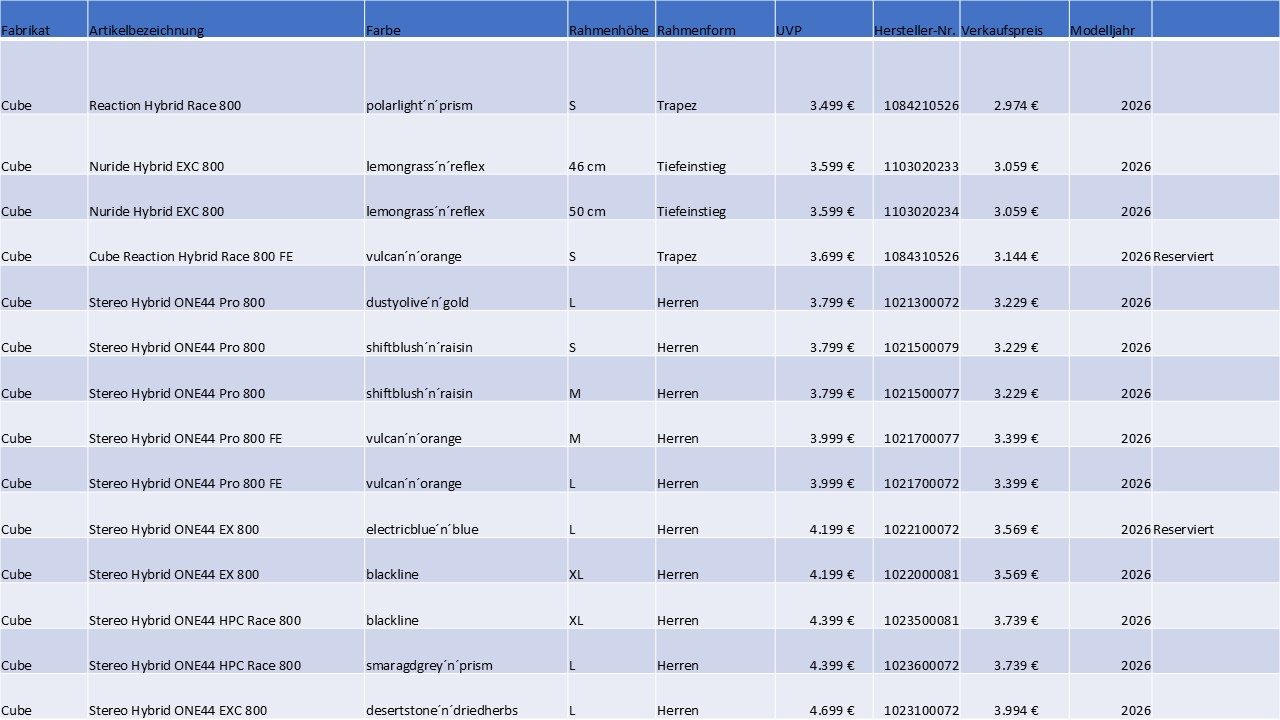Select the Artikelbezeichnung column header

click(x=146, y=30)
